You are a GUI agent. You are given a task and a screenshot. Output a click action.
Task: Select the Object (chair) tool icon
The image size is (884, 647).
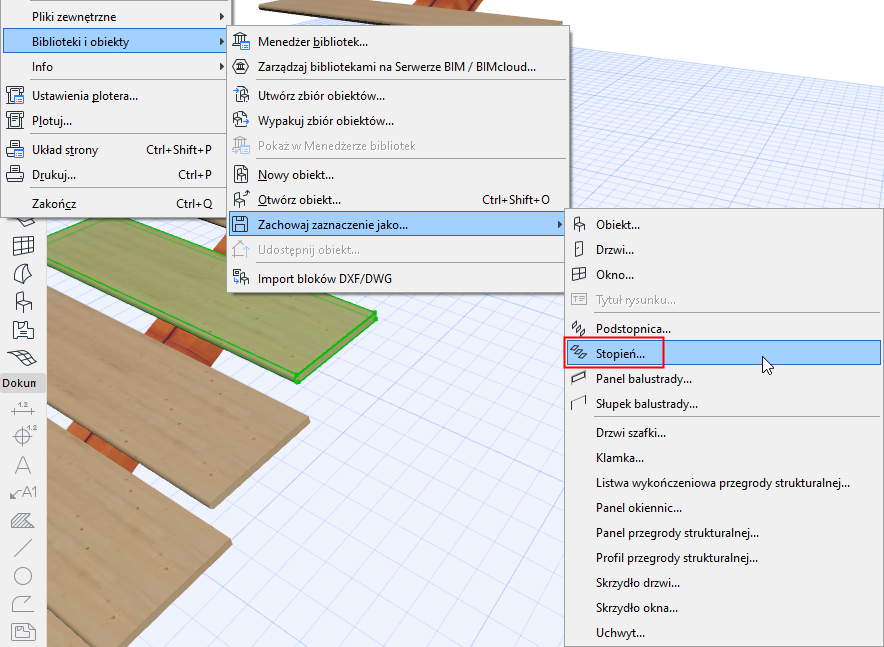23,302
